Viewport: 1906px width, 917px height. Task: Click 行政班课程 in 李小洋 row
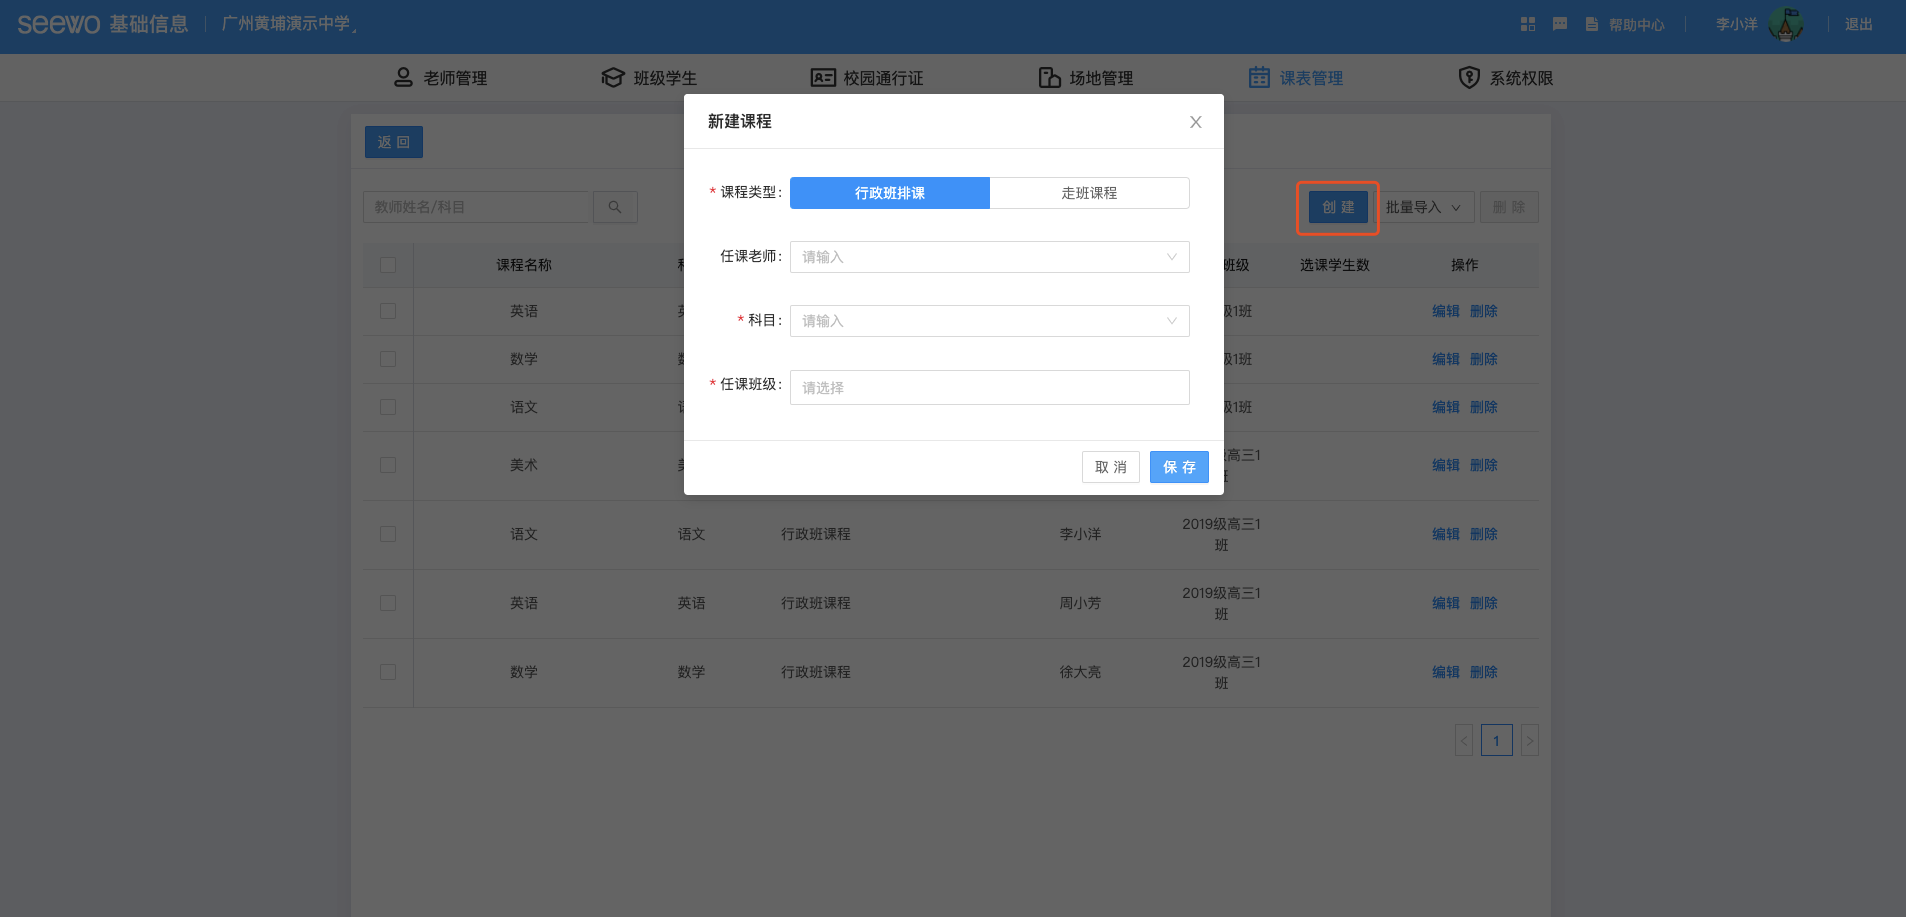click(x=816, y=534)
